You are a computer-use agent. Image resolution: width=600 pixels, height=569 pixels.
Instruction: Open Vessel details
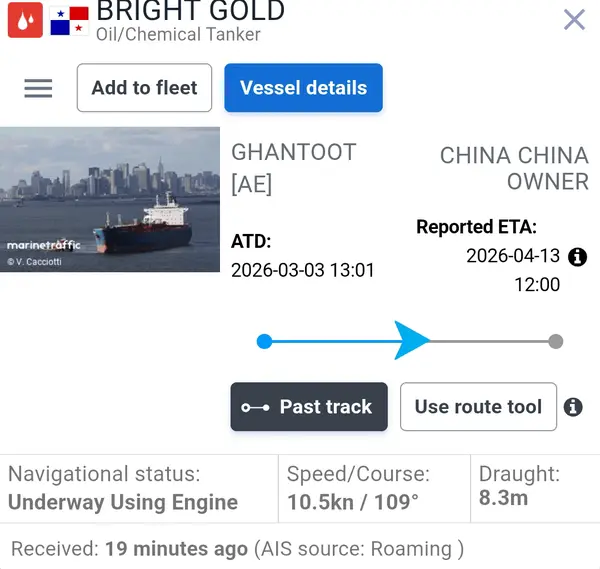pos(303,88)
